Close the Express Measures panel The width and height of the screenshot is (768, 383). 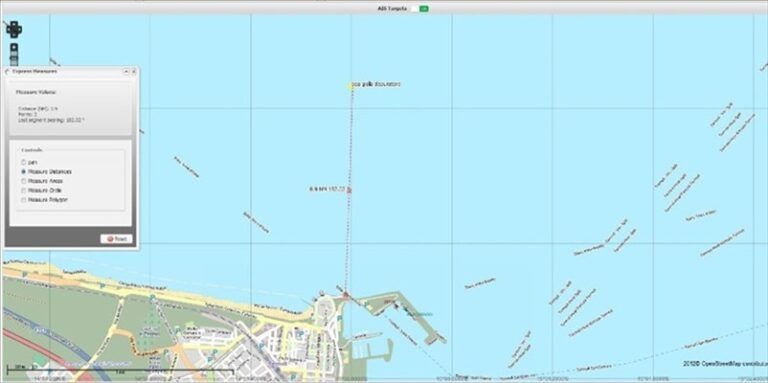pos(133,72)
